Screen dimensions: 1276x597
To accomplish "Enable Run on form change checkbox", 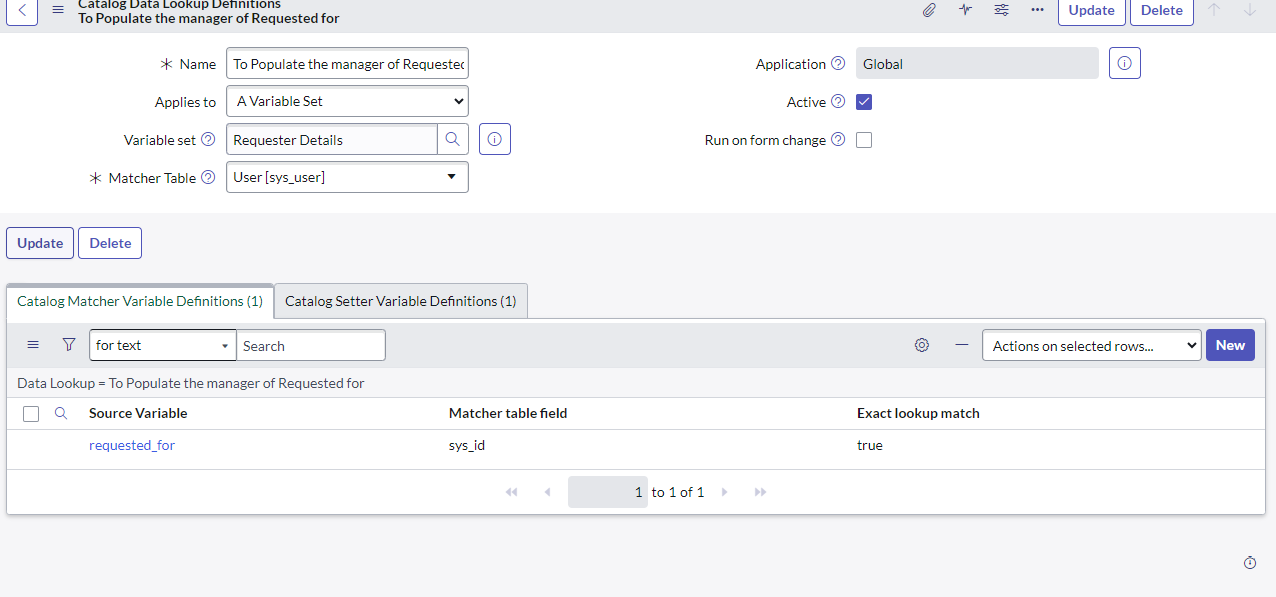I will pos(864,140).
